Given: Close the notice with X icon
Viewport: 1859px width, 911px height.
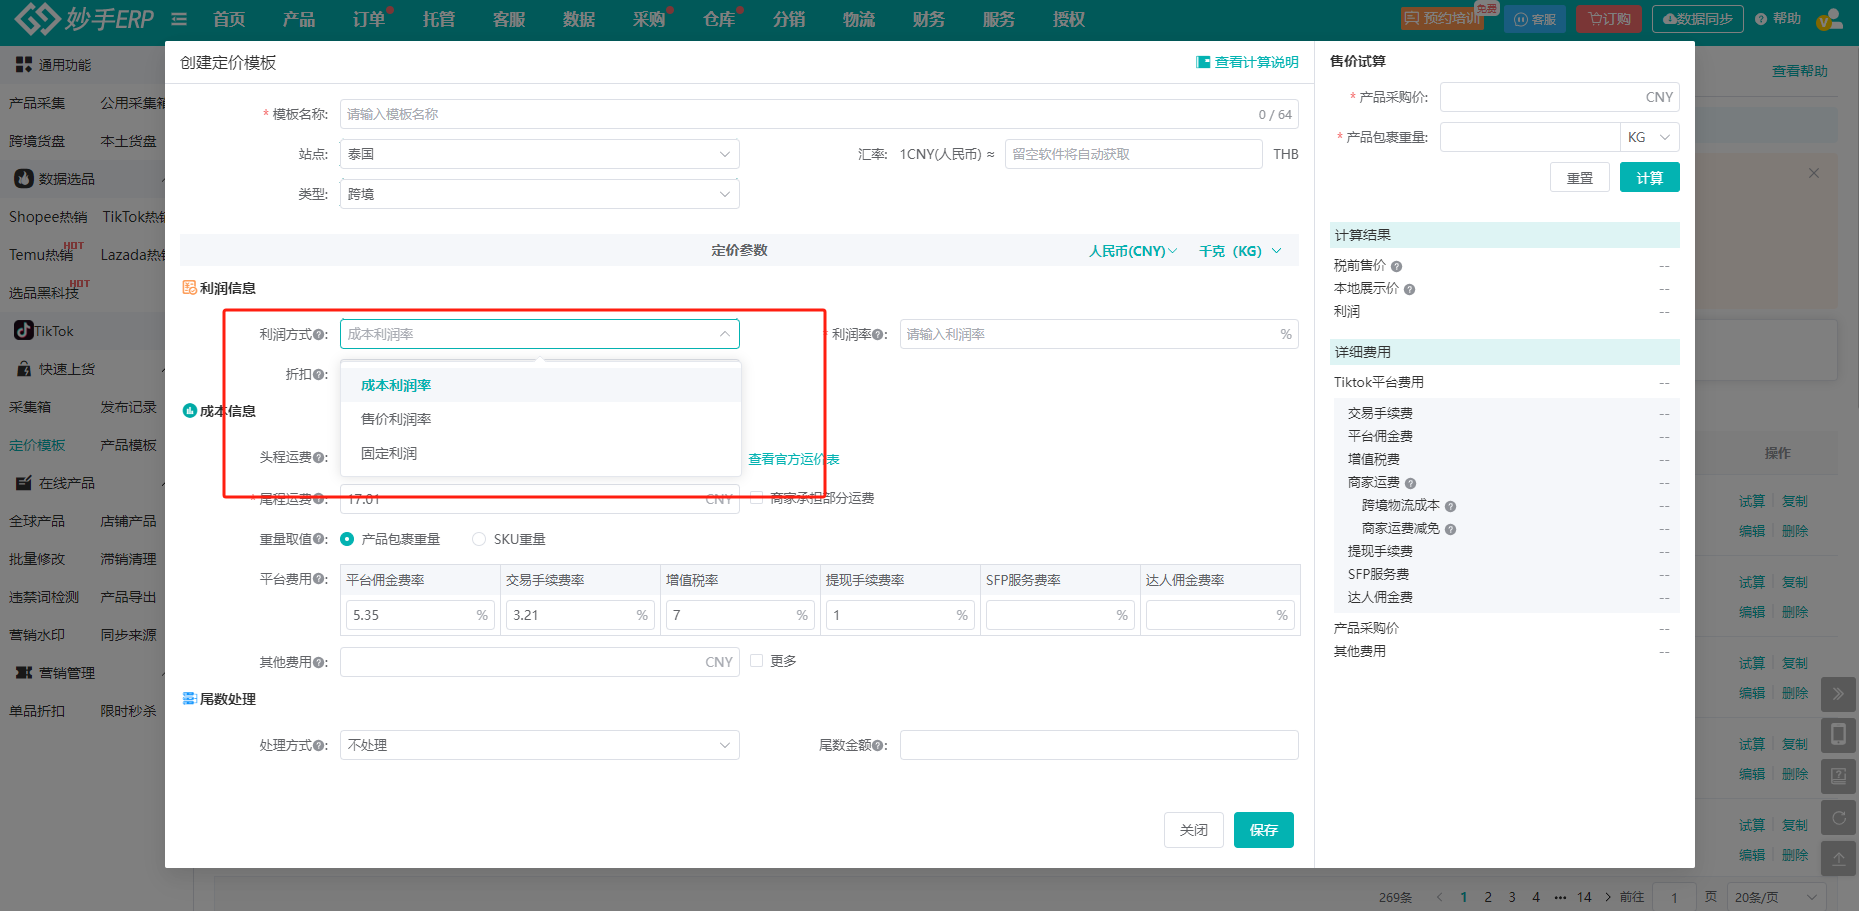Looking at the screenshot, I should [x=1814, y=173].
